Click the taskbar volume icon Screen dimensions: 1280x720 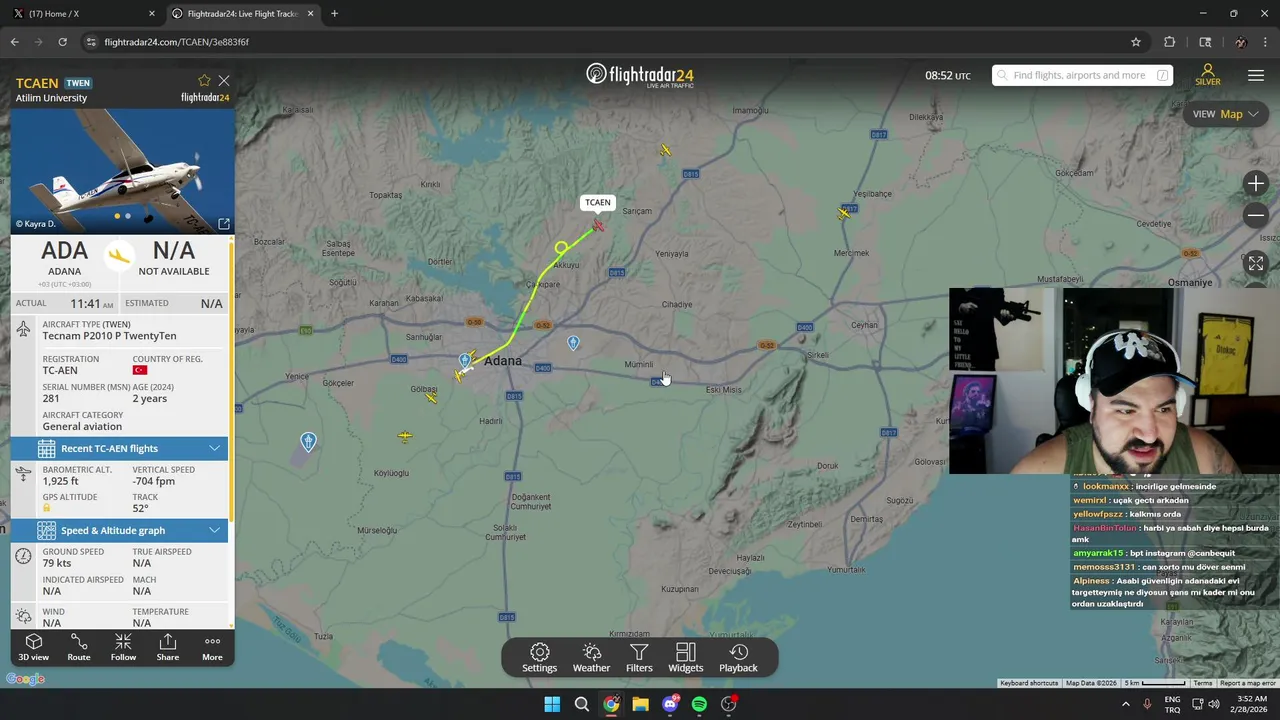pos(1214,704)
